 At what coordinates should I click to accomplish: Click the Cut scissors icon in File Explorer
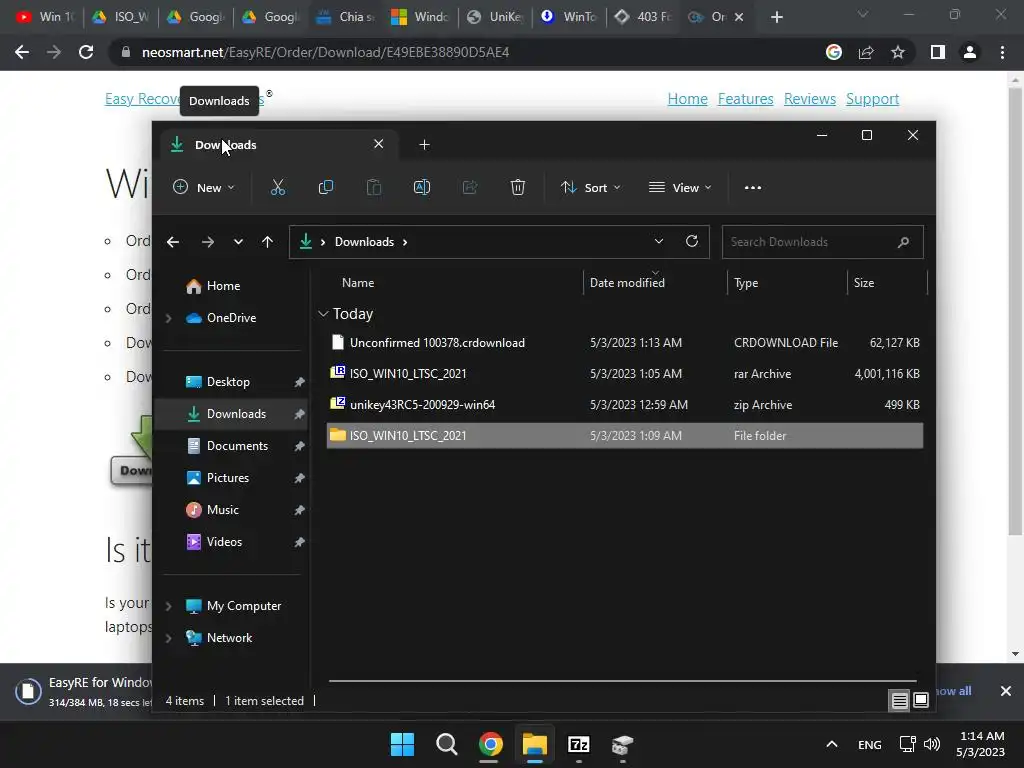[x=278, y=187]
